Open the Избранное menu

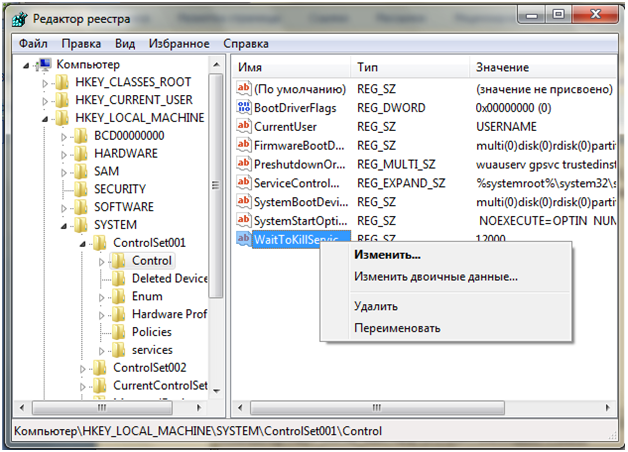coord(178,44)
